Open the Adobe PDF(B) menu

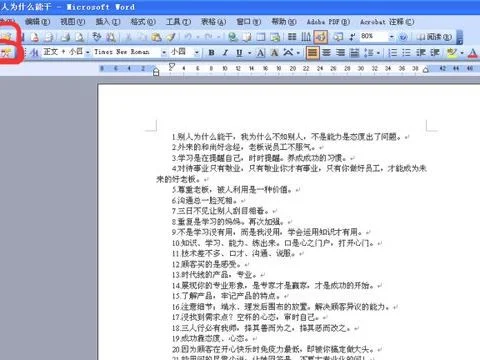coord(328,22)
